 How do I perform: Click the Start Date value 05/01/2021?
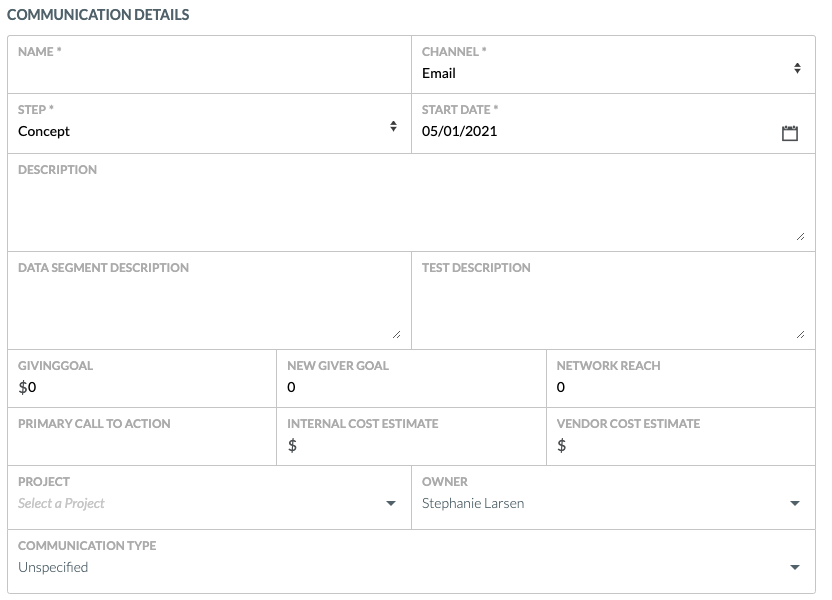460,131
